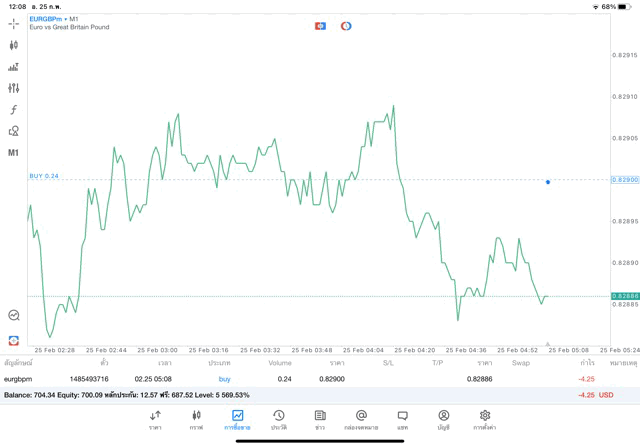The width and height of the screenshot is (640, 447).
Task: Open the Mailbox tab
Action: tap(361, 419)
